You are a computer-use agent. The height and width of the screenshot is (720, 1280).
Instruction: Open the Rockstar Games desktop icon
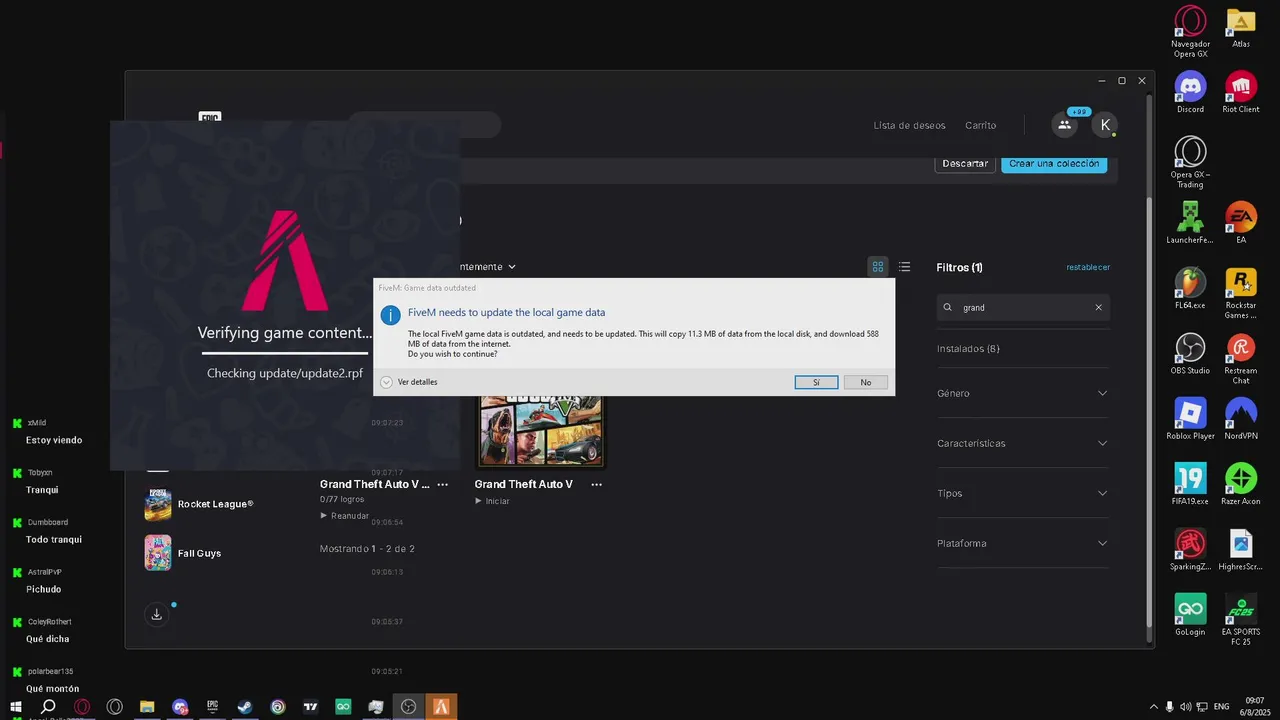click(x=1241, y=293)
